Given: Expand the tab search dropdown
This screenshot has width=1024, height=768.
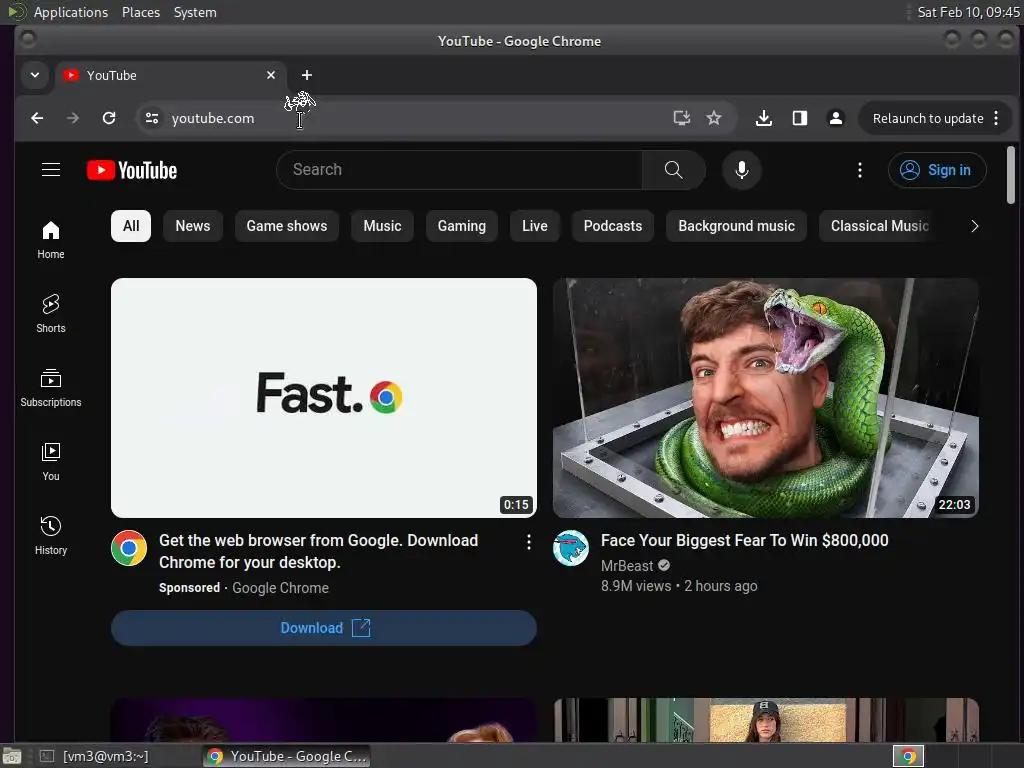Looking at the screenshot, I should click(x=35, y=75).
